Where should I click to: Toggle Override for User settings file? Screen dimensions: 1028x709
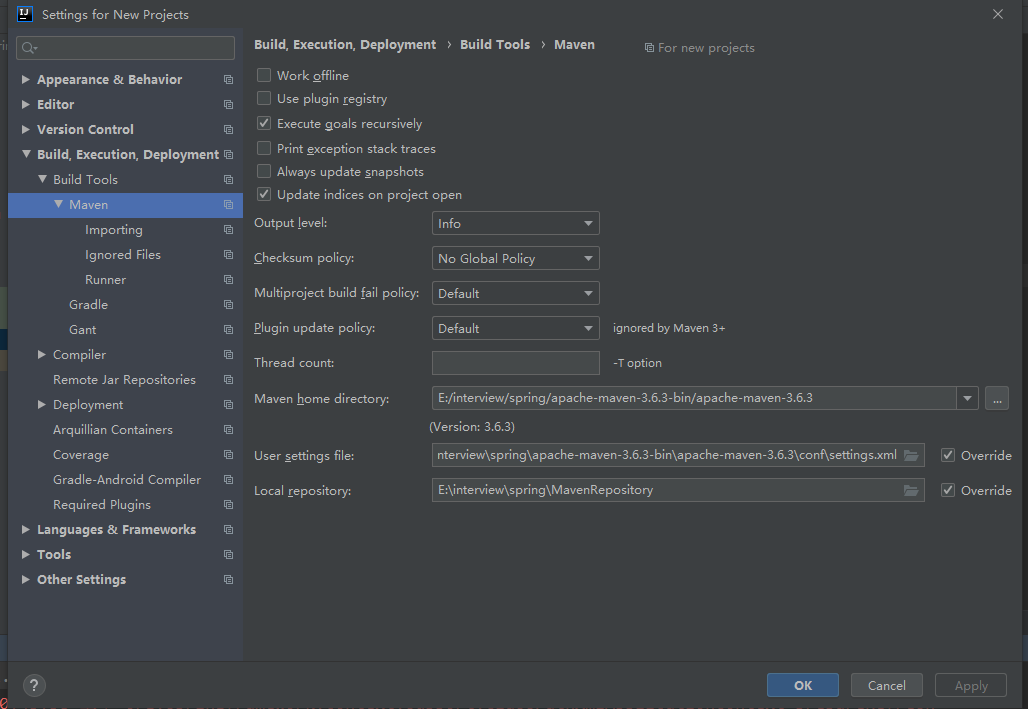(947, 455)
